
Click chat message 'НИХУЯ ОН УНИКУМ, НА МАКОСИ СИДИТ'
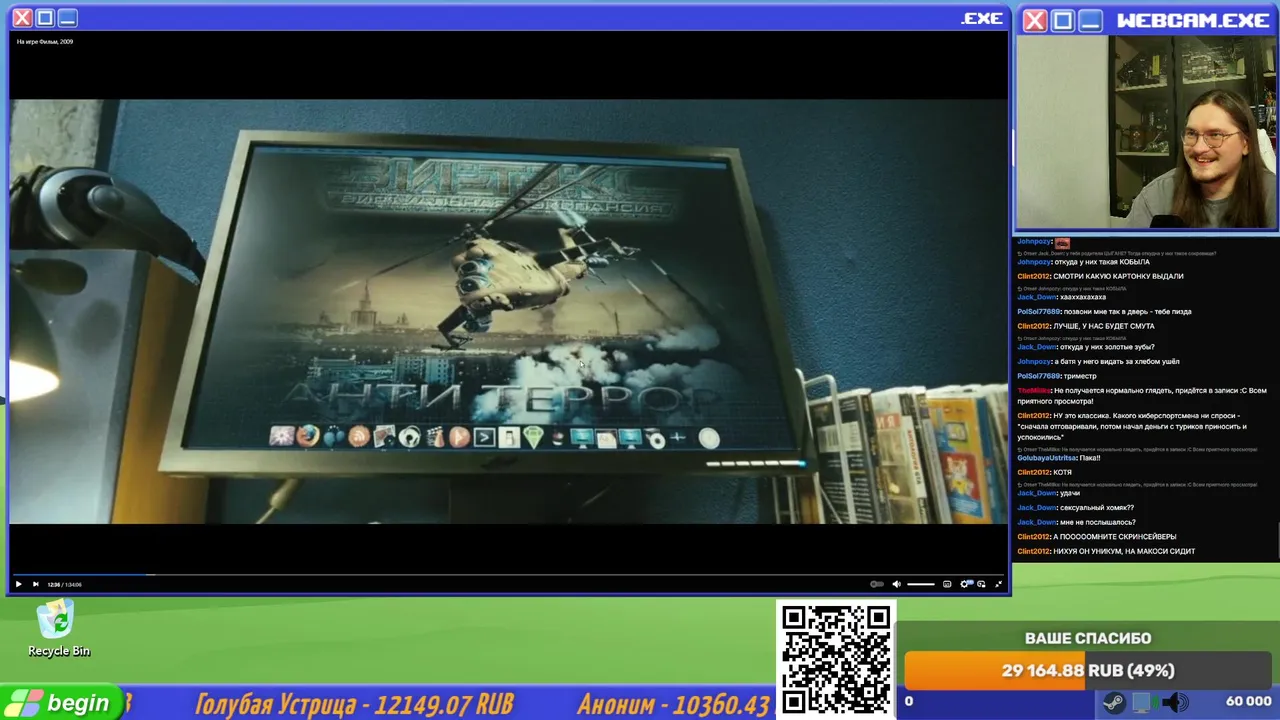1124,551
